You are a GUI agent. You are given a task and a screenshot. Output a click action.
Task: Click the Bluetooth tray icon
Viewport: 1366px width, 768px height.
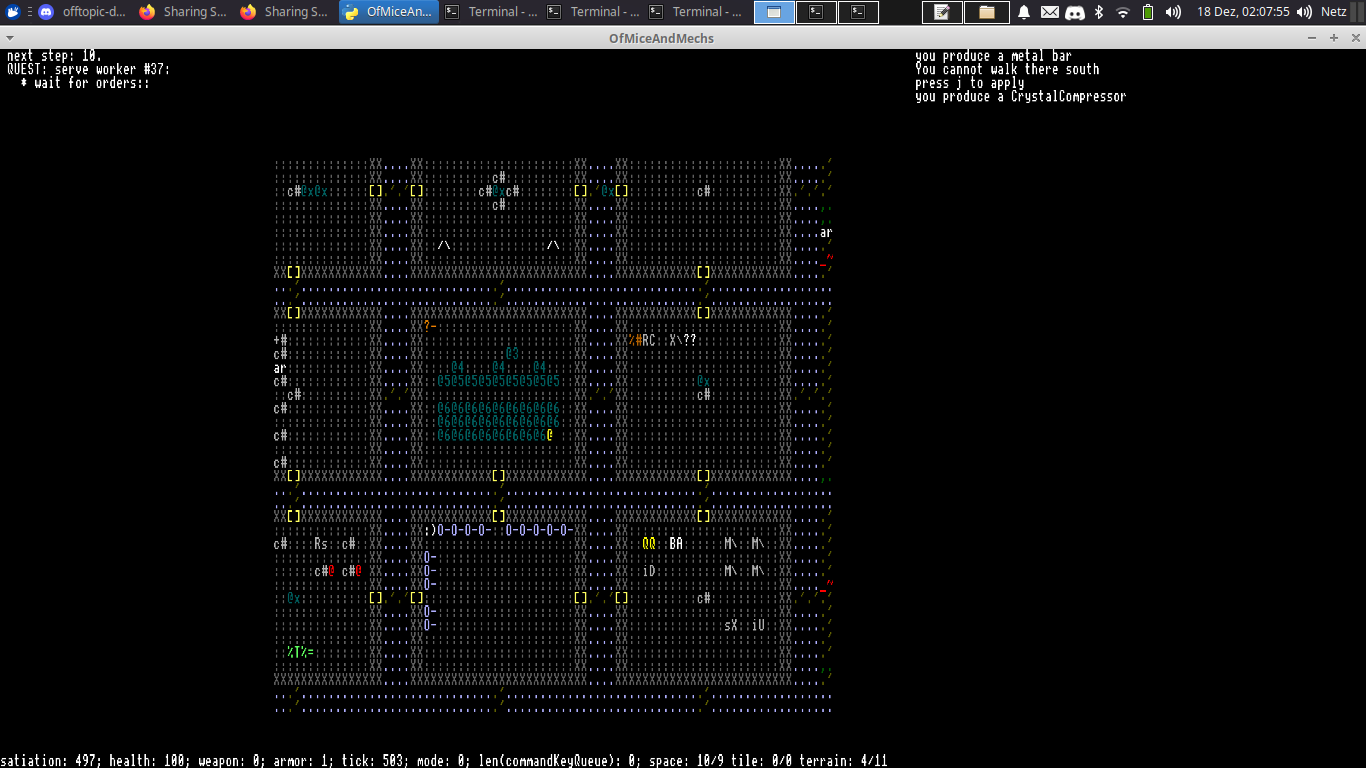(1099, 12)
